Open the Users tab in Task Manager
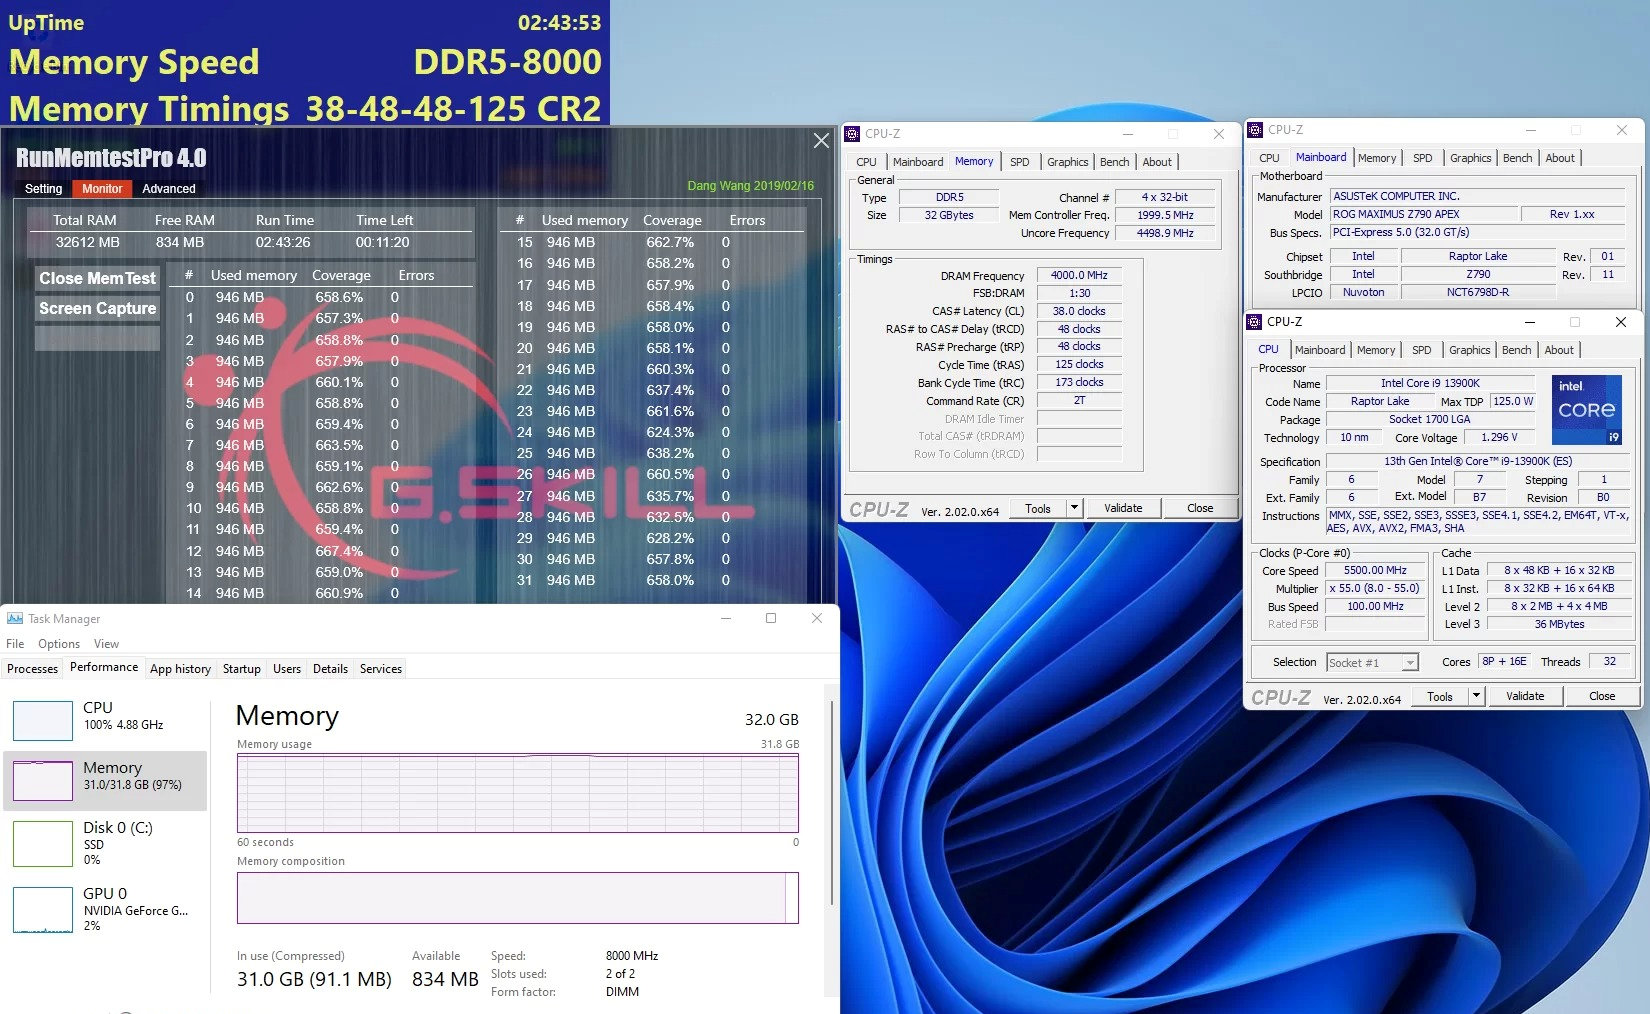Viewport: 1650px width, 1014px height. [287, 669]
